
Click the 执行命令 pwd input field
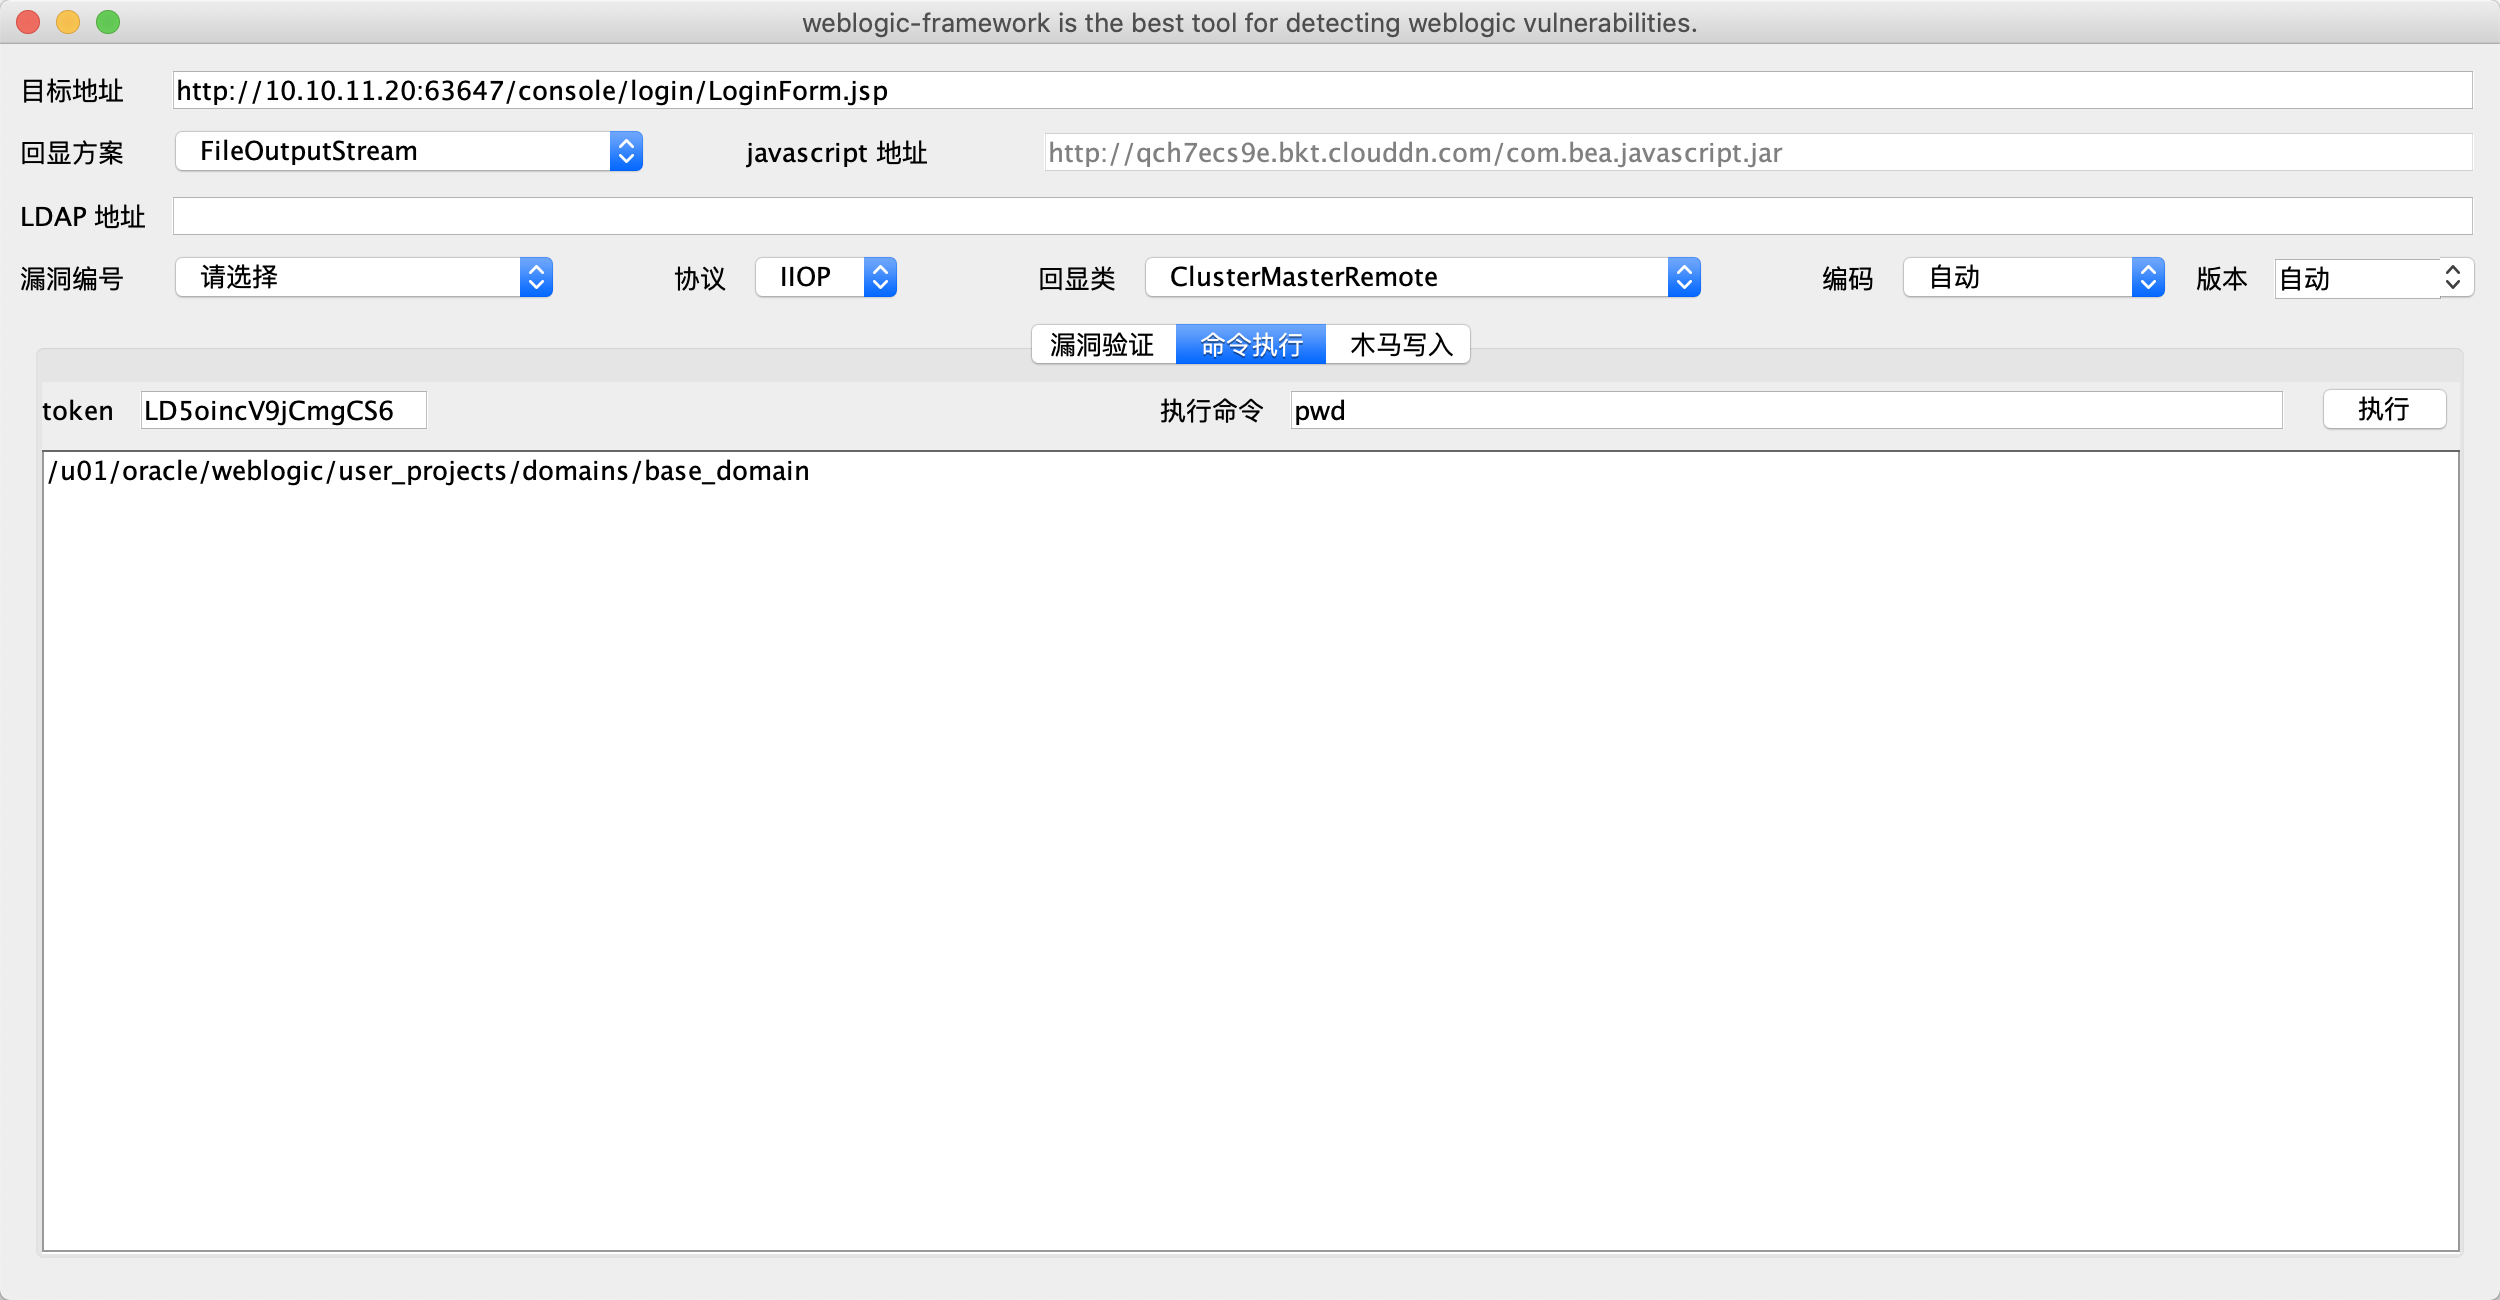point(1785,411)
